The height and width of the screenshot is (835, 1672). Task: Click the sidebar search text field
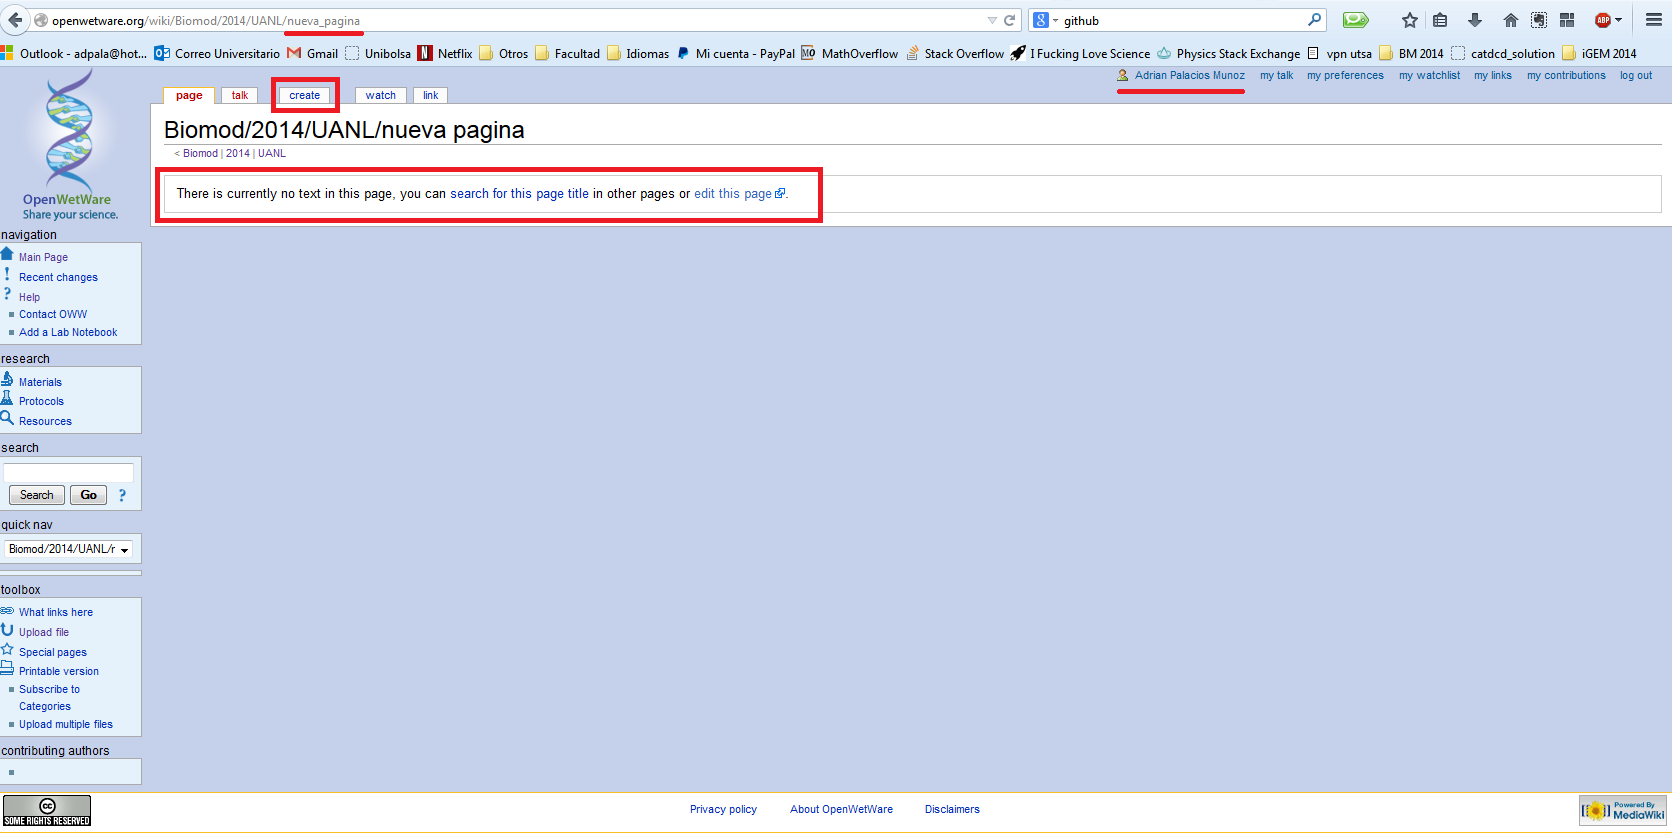(x=68, y=472)
